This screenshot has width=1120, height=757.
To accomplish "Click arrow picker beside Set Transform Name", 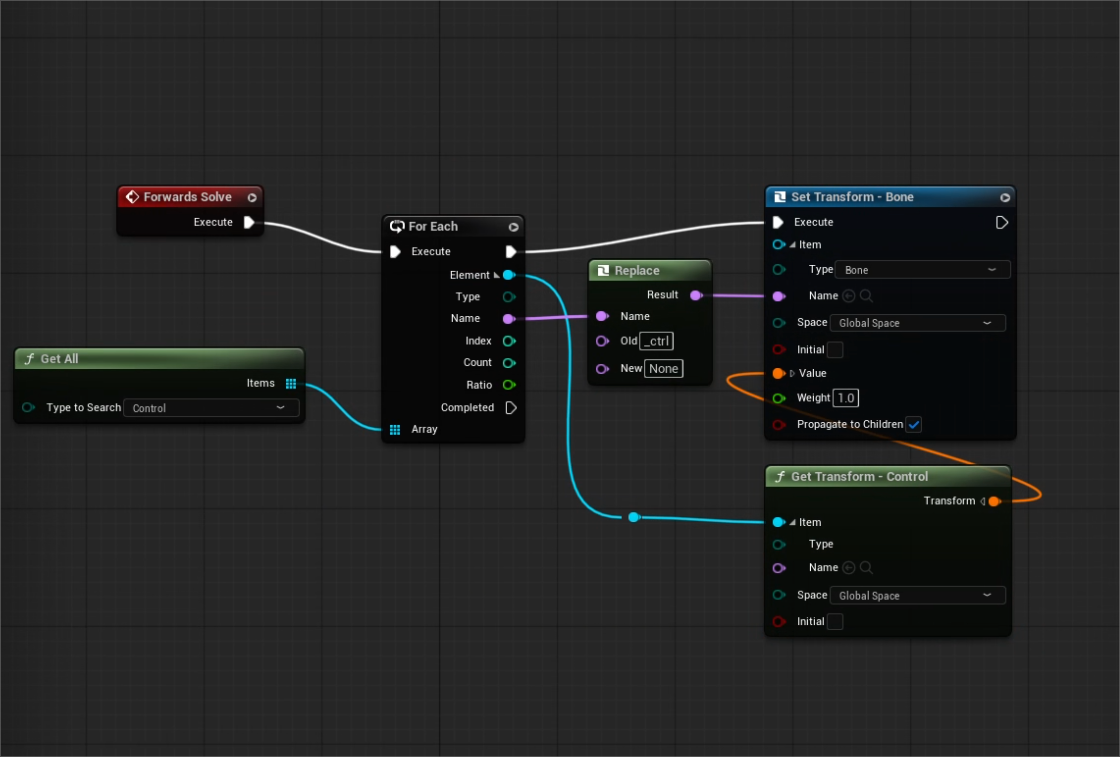I will (x=849, y=296).
